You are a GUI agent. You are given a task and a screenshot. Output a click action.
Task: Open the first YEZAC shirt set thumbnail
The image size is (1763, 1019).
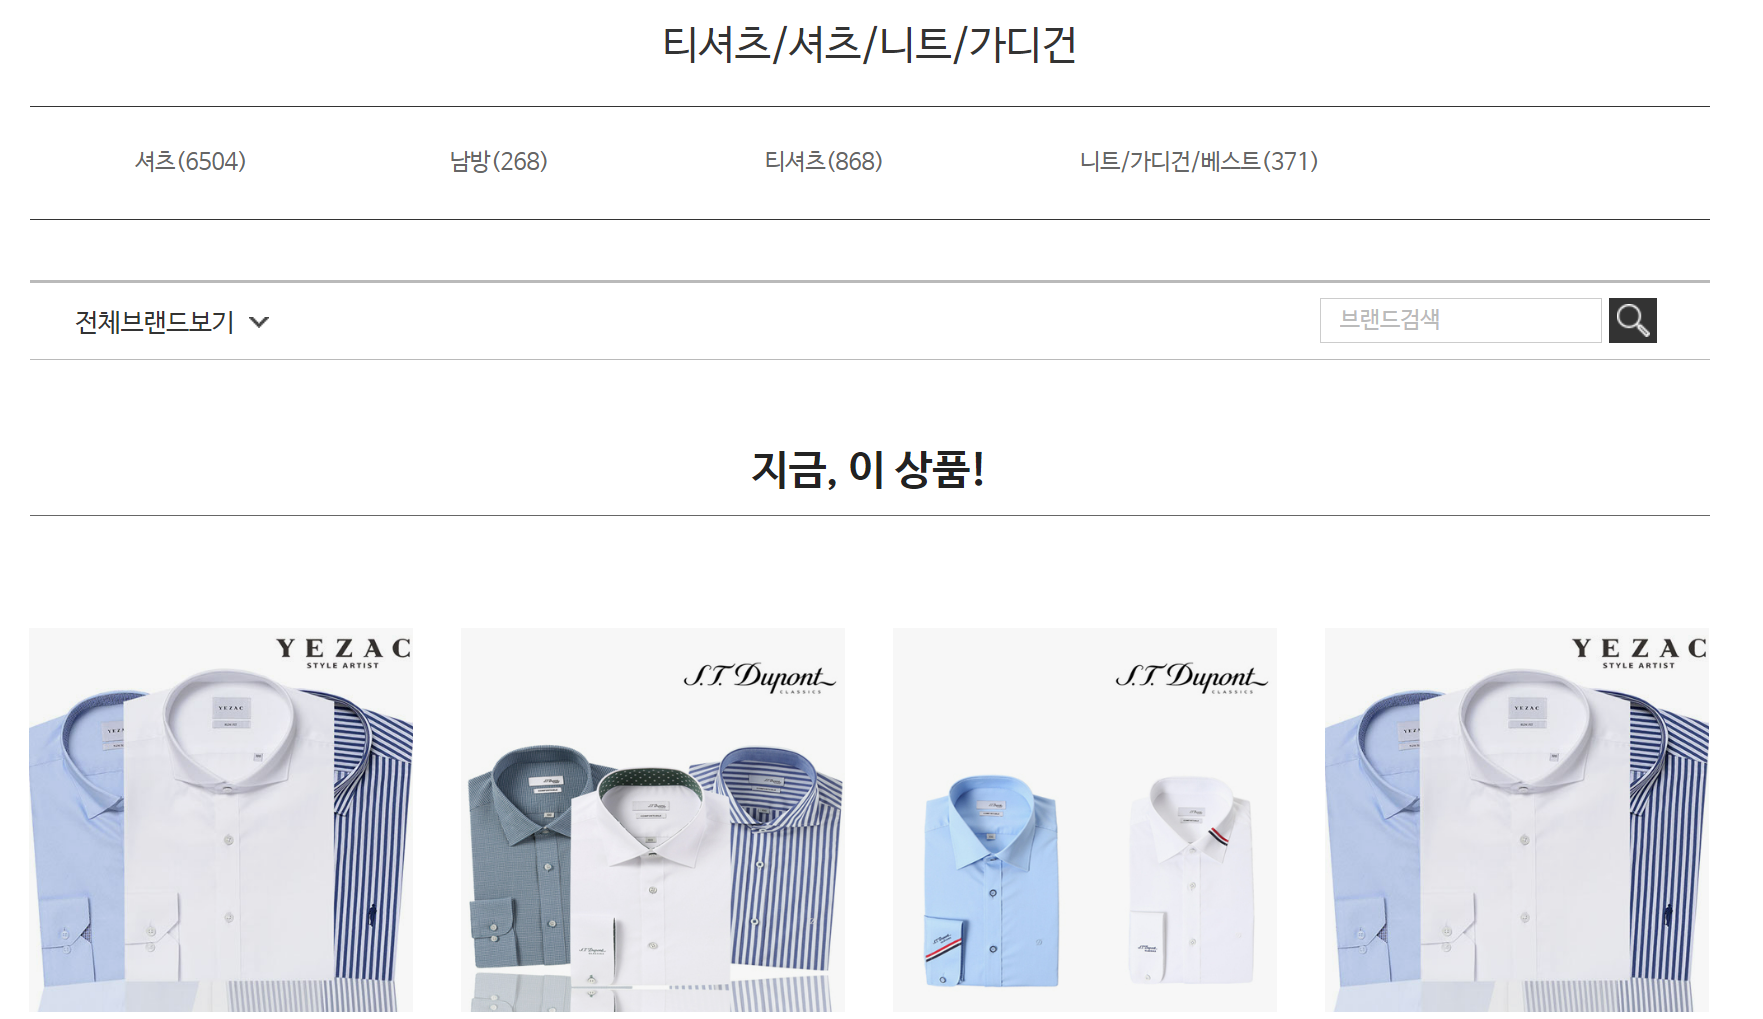(x=221, y=820)
